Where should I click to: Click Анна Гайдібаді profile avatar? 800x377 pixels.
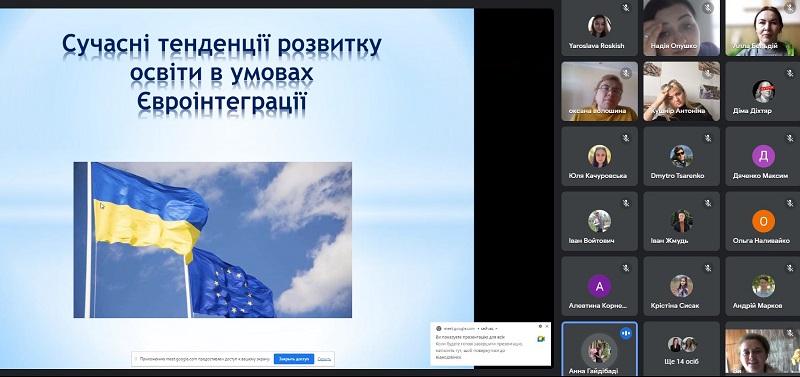[x=599, y=351]
